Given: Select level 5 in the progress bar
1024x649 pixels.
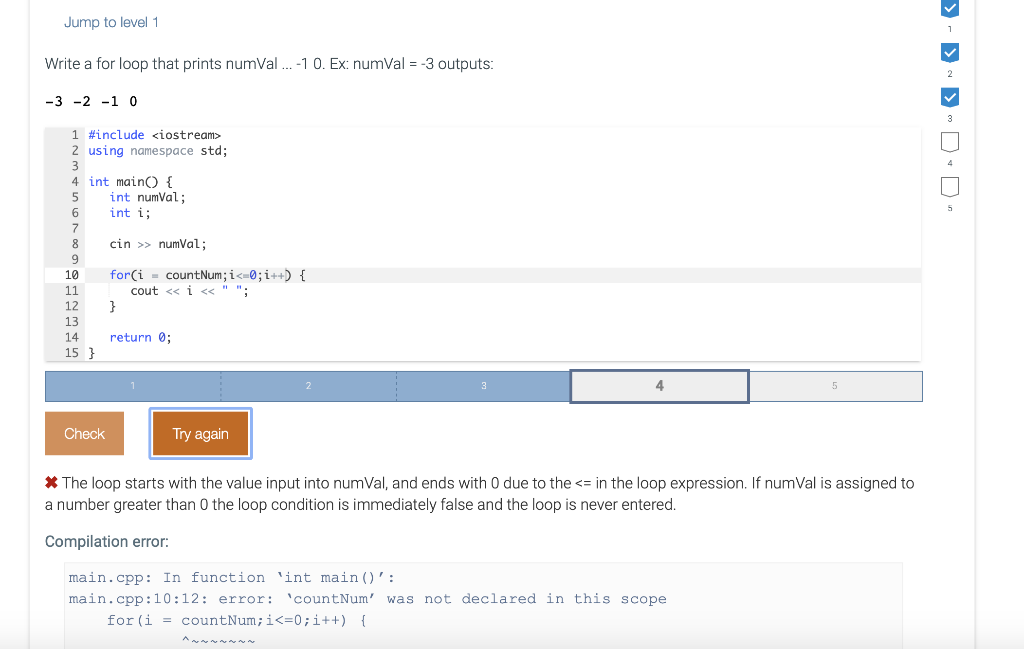Looking at the screenshot, I should [x=835, y=385].
